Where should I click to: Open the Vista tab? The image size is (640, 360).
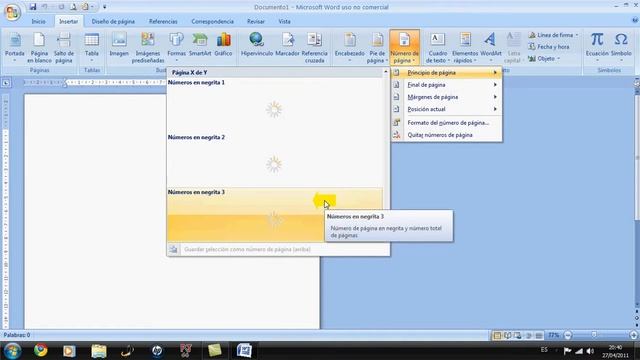(284, 21)
